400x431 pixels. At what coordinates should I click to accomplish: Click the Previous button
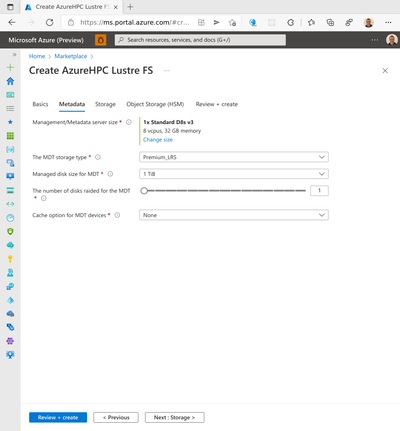coord(116,417)
